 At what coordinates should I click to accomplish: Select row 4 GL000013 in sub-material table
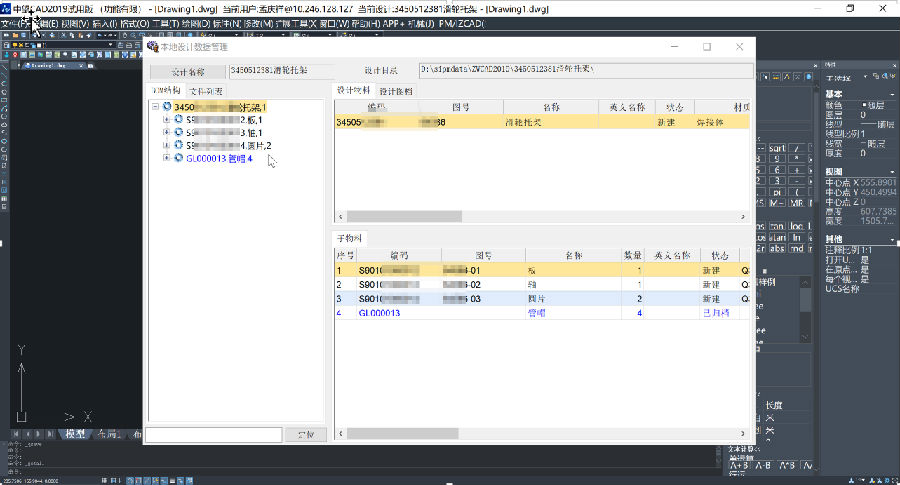pos(380,313)
